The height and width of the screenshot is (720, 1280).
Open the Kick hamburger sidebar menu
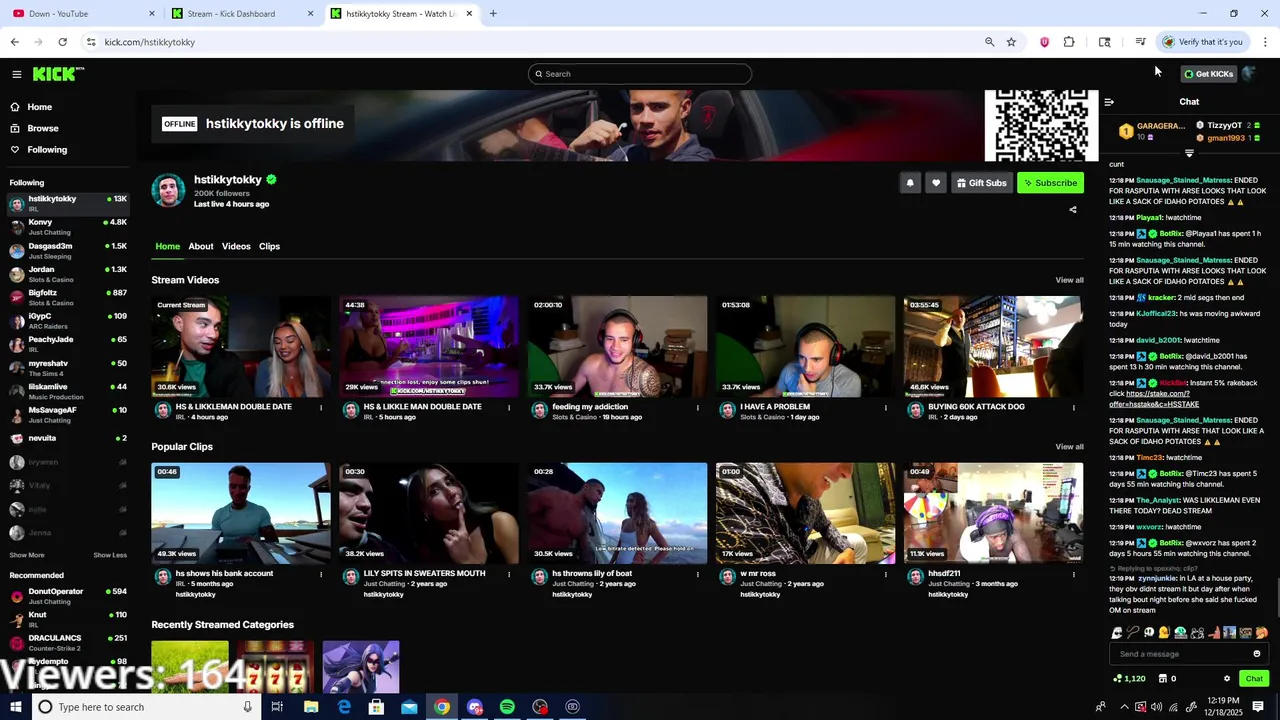(16, 74)
